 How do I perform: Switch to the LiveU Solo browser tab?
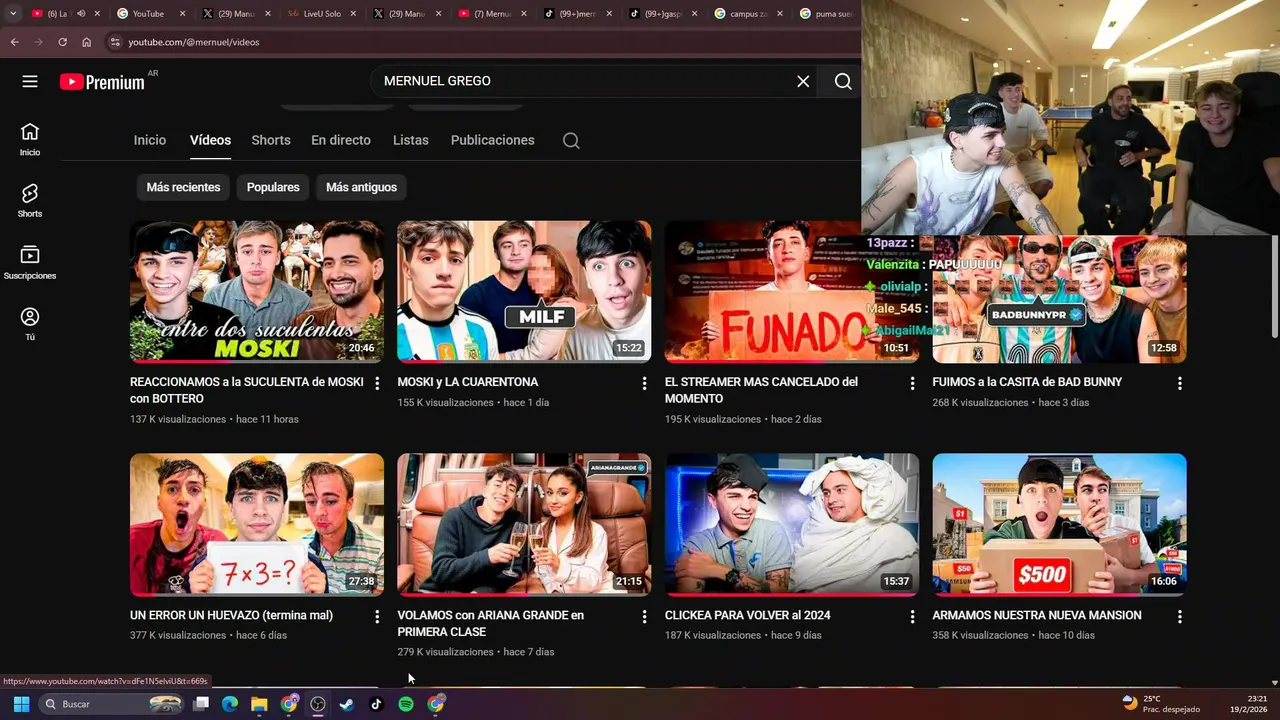tap(320, 14)
